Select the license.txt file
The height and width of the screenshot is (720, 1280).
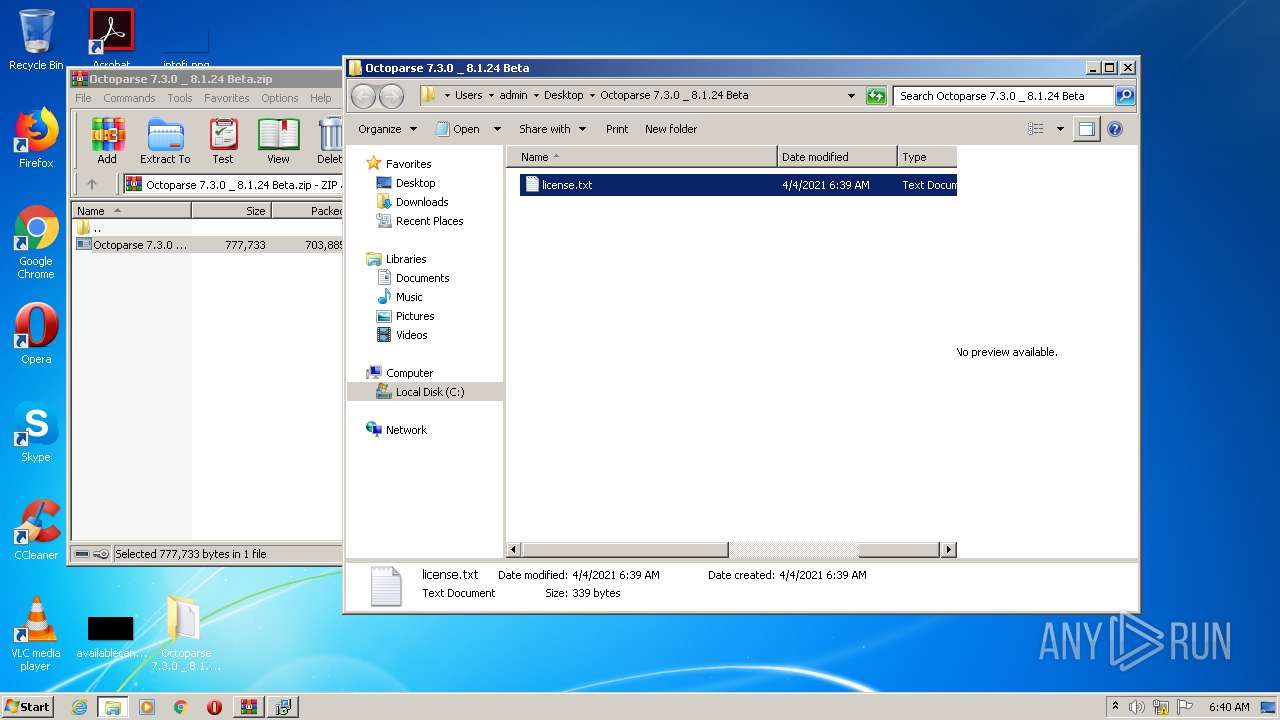click(738, 185)
